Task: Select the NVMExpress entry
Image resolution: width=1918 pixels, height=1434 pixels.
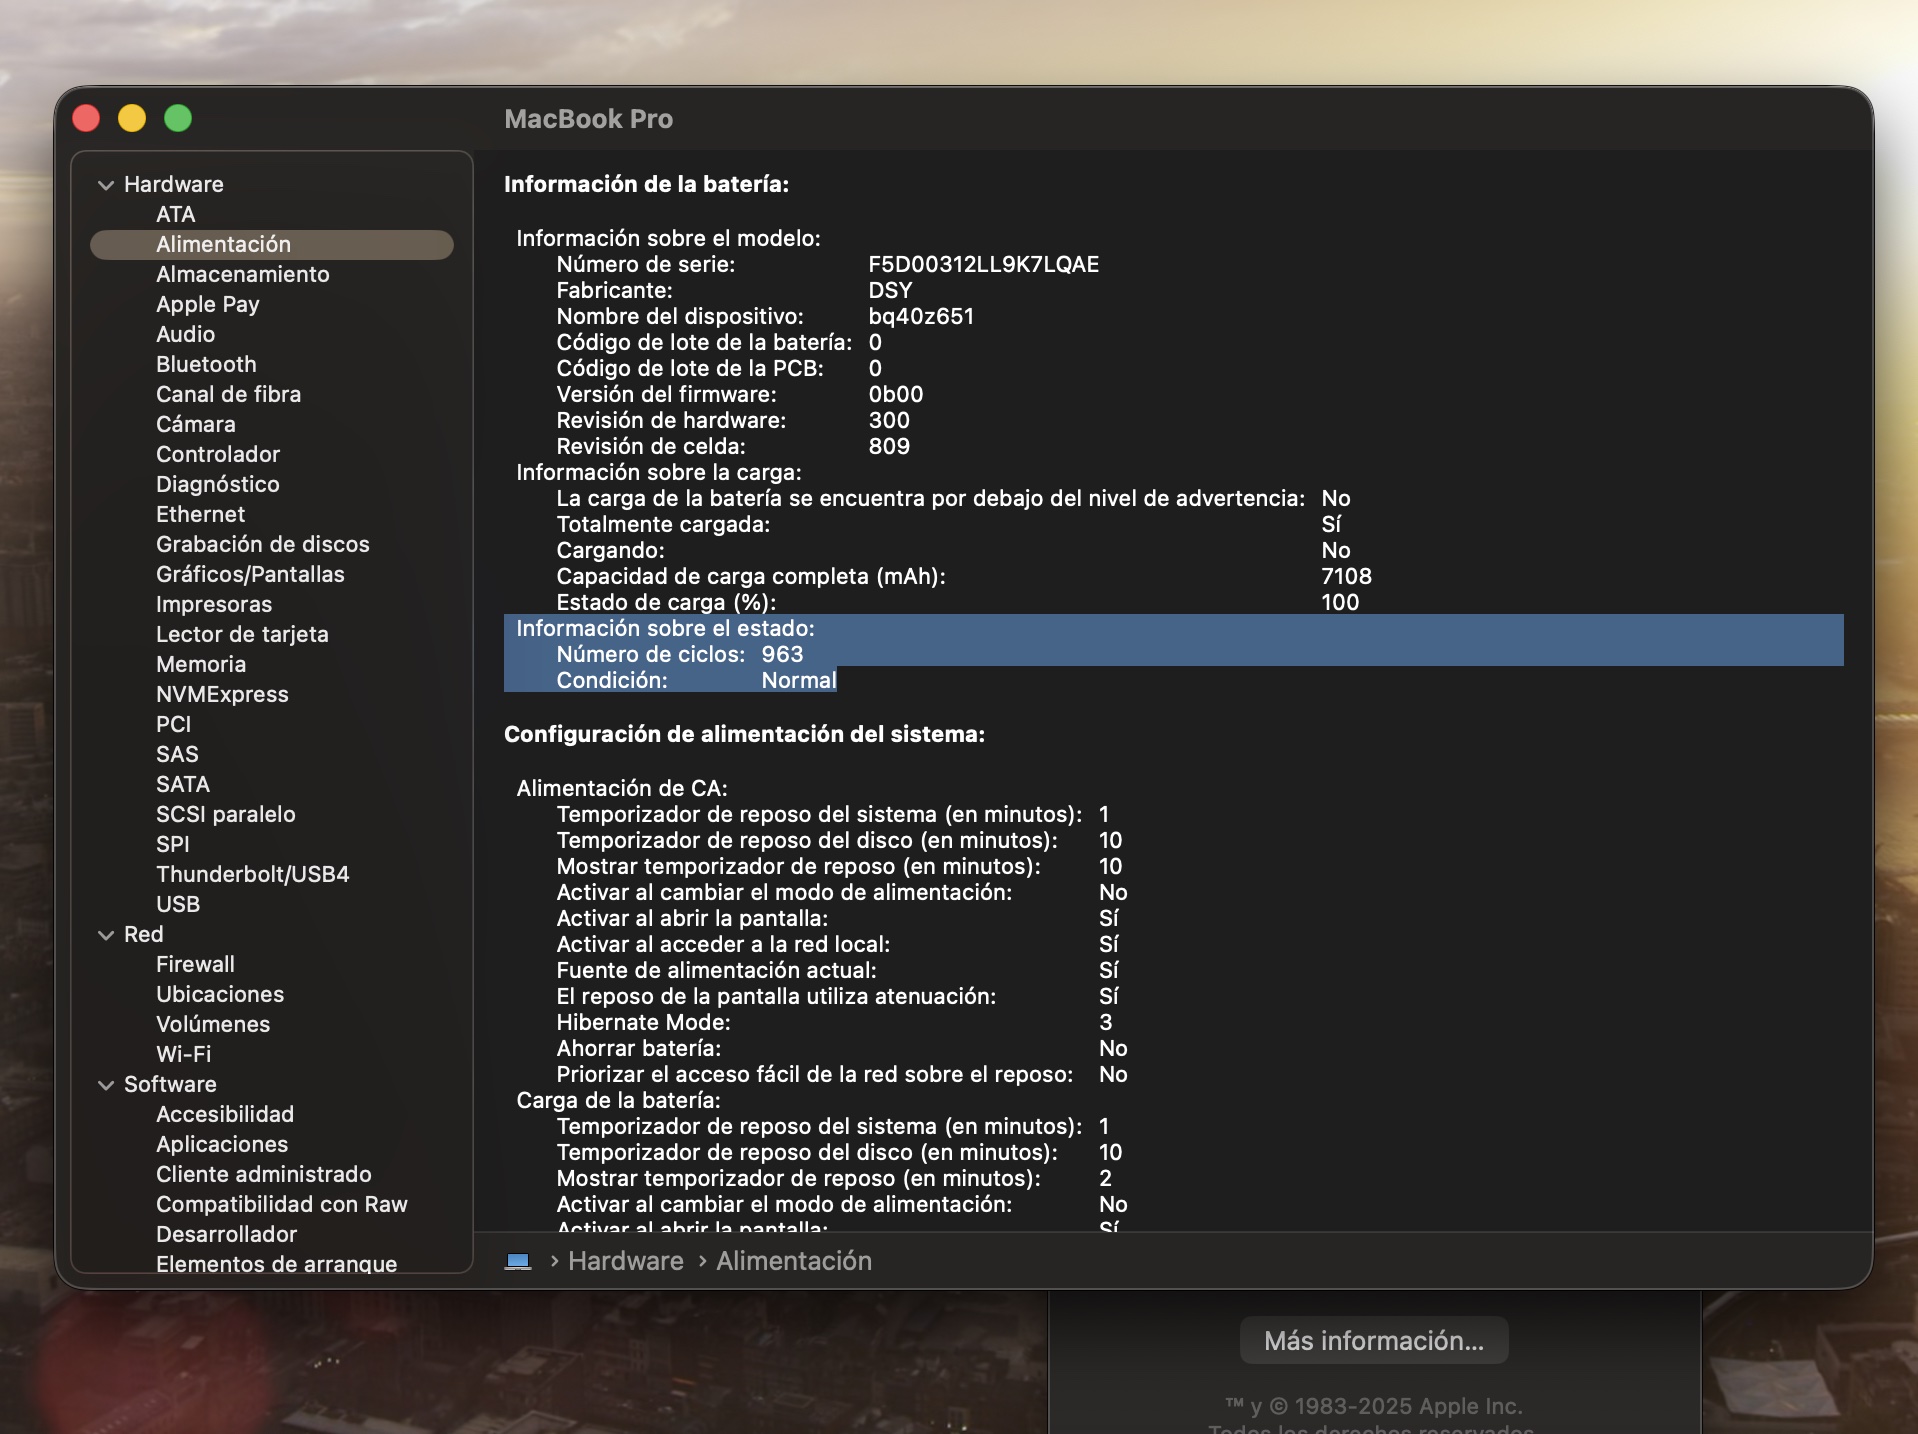Action: tap(222, 694)
